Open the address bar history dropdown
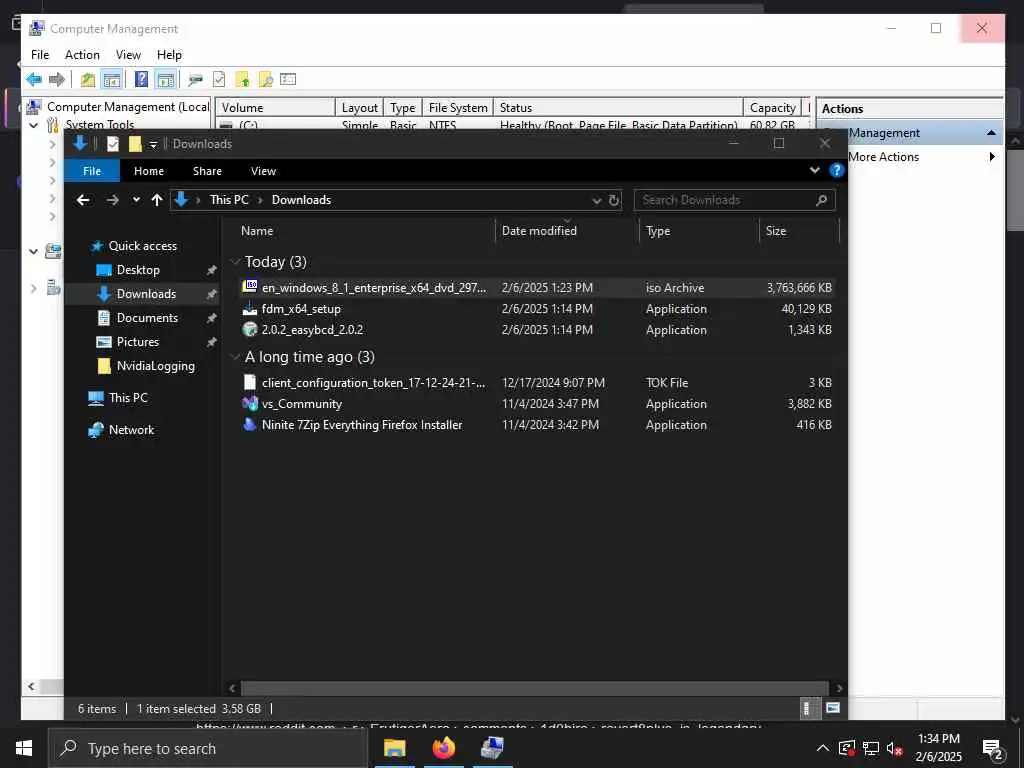Image resolution: width=1024 pixels, height=768 pixels. (x=596, y=200)
